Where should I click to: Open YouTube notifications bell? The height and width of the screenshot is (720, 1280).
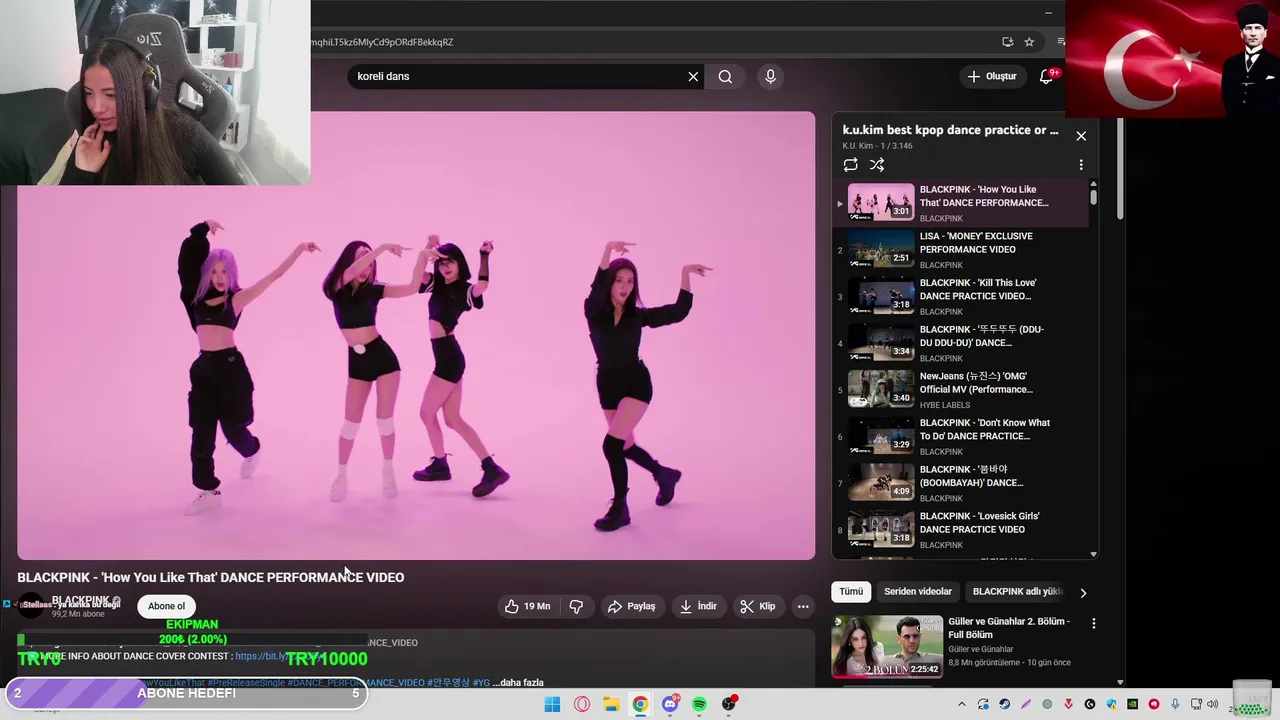(x=1046, y=76)
